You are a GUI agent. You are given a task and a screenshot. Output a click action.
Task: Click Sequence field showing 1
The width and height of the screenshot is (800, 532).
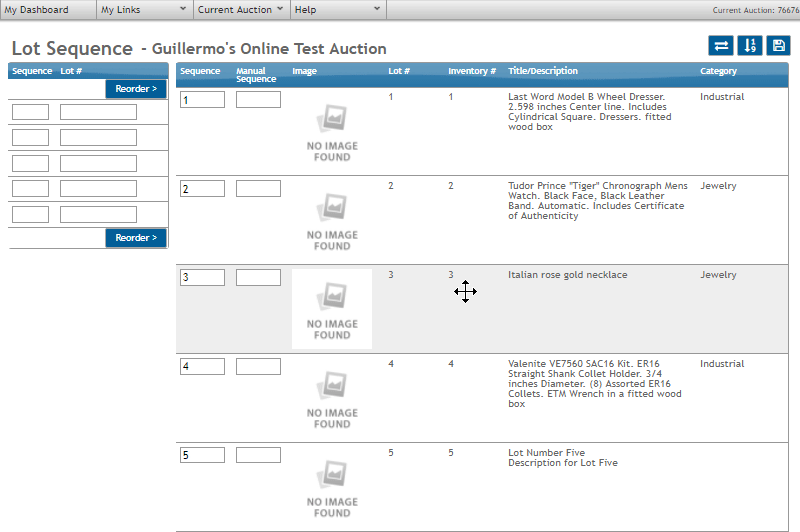pos(203,99)
